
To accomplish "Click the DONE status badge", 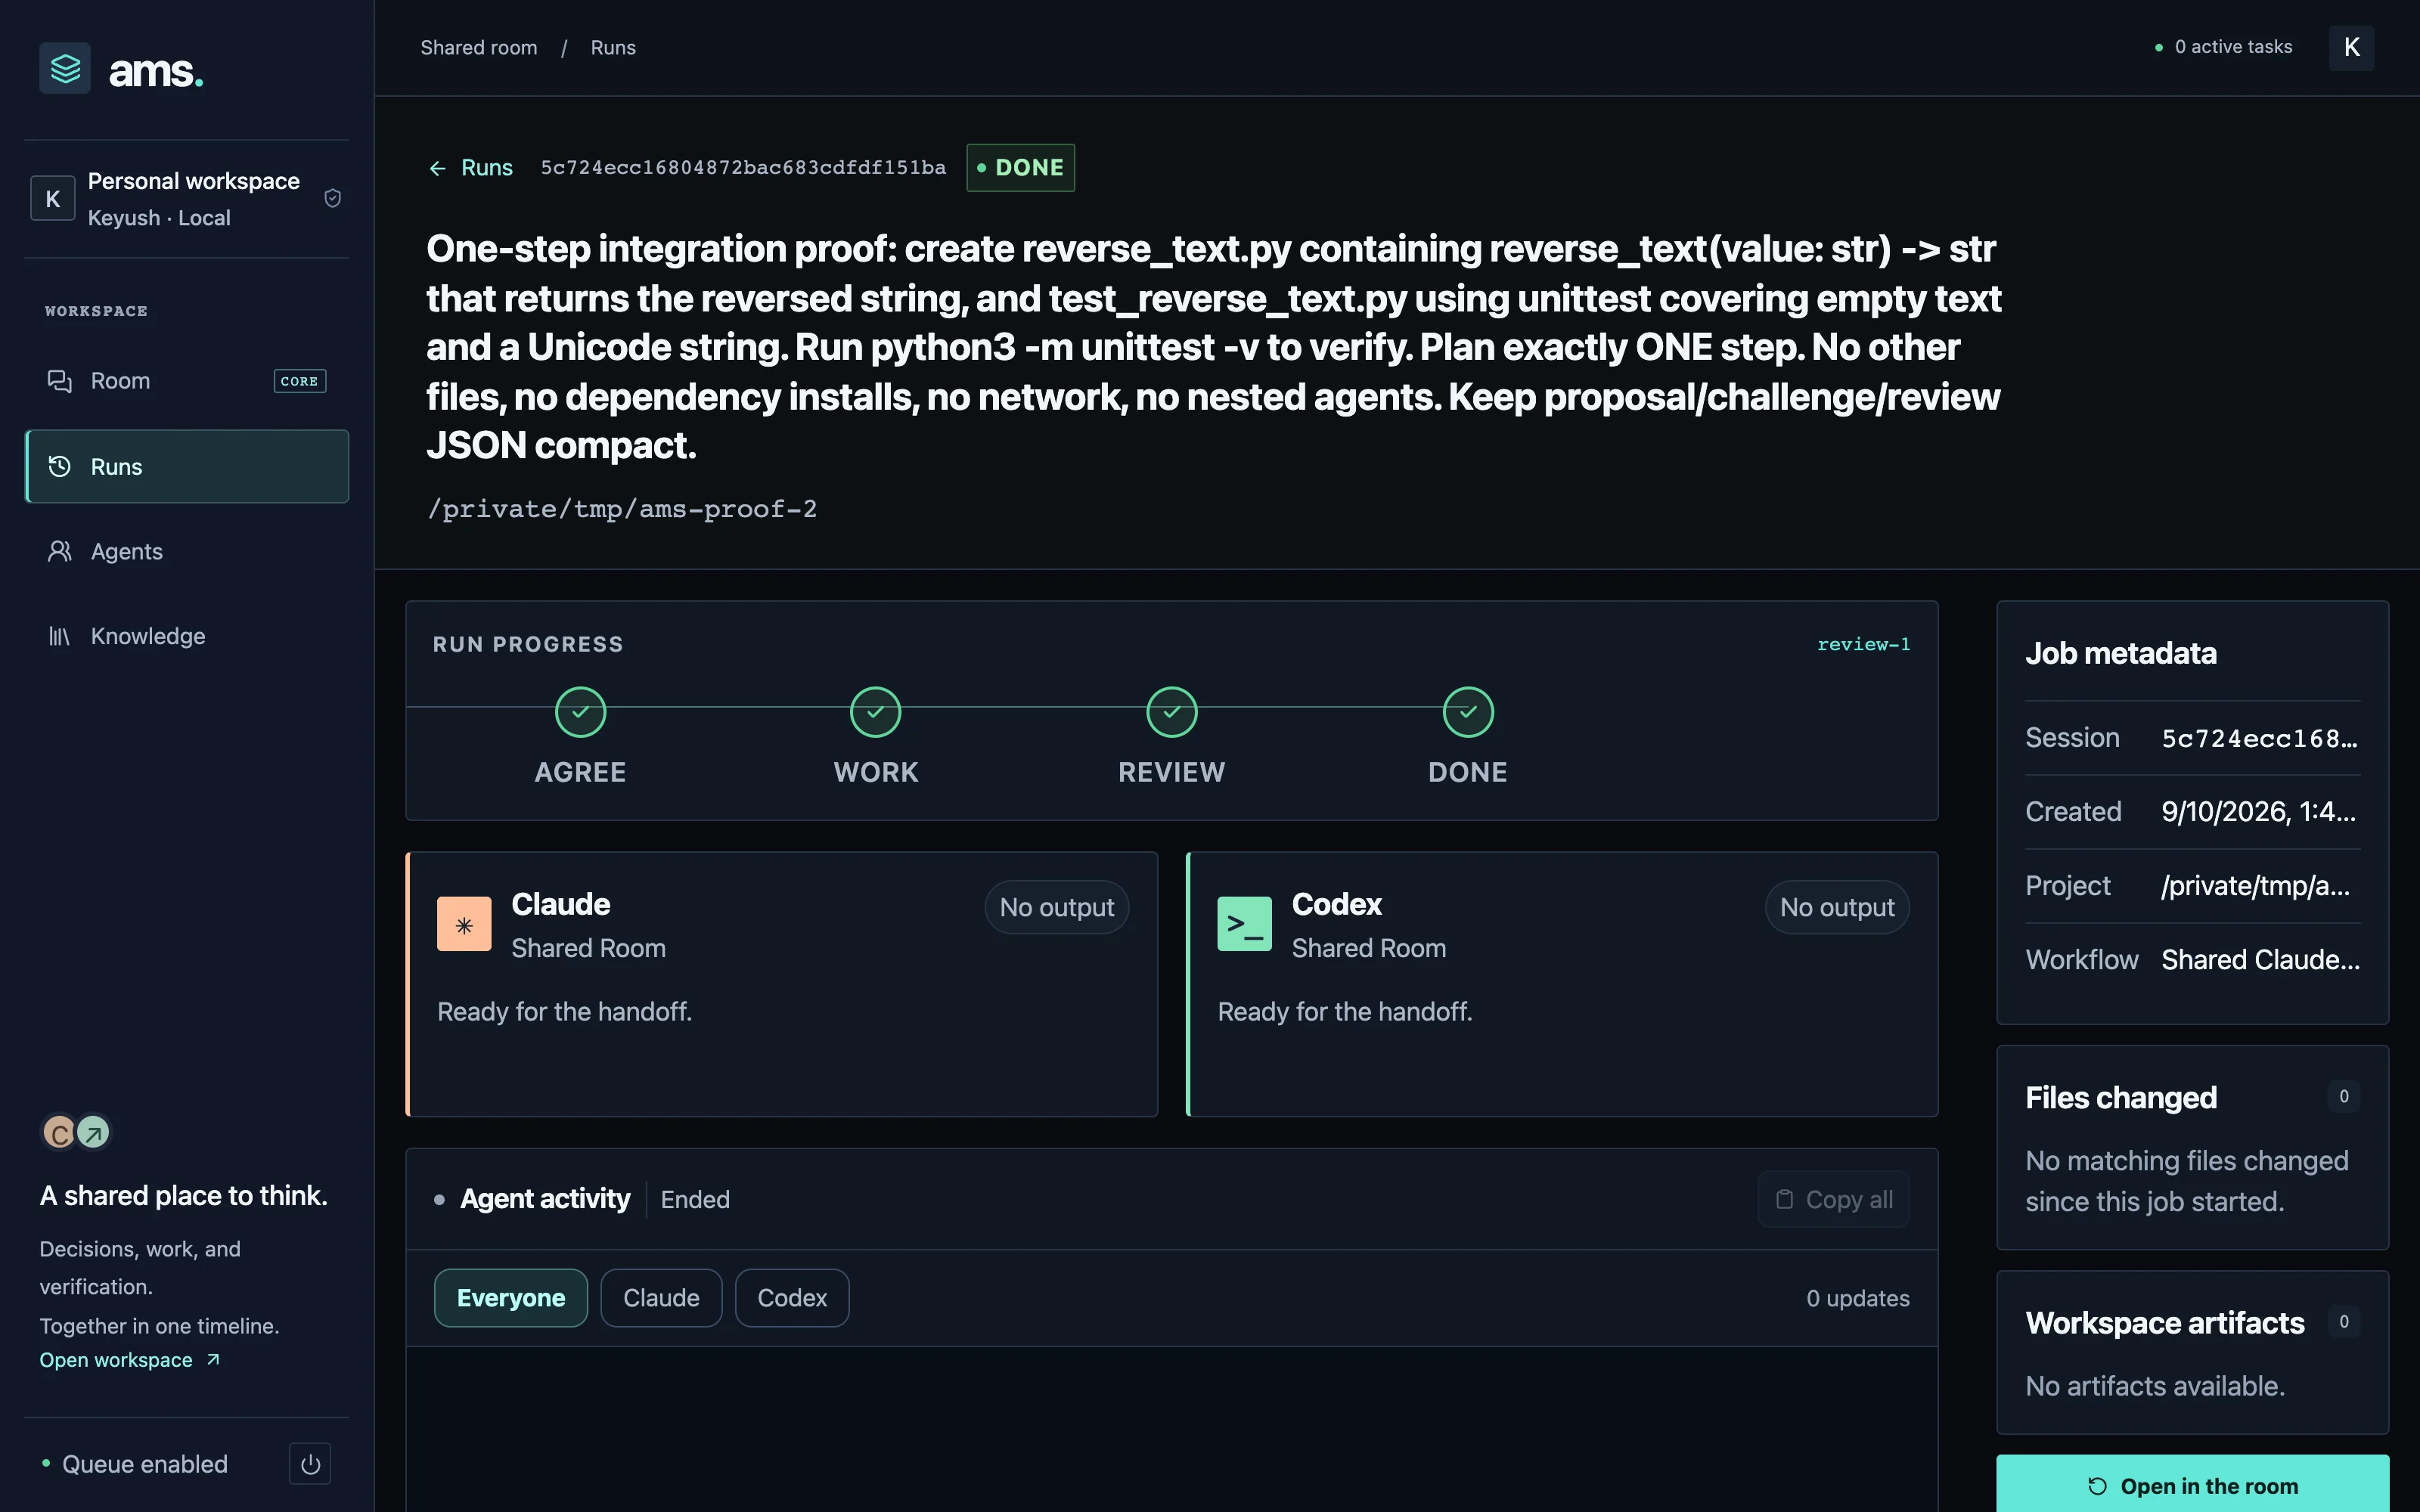I will click(x=1021, y=168).
